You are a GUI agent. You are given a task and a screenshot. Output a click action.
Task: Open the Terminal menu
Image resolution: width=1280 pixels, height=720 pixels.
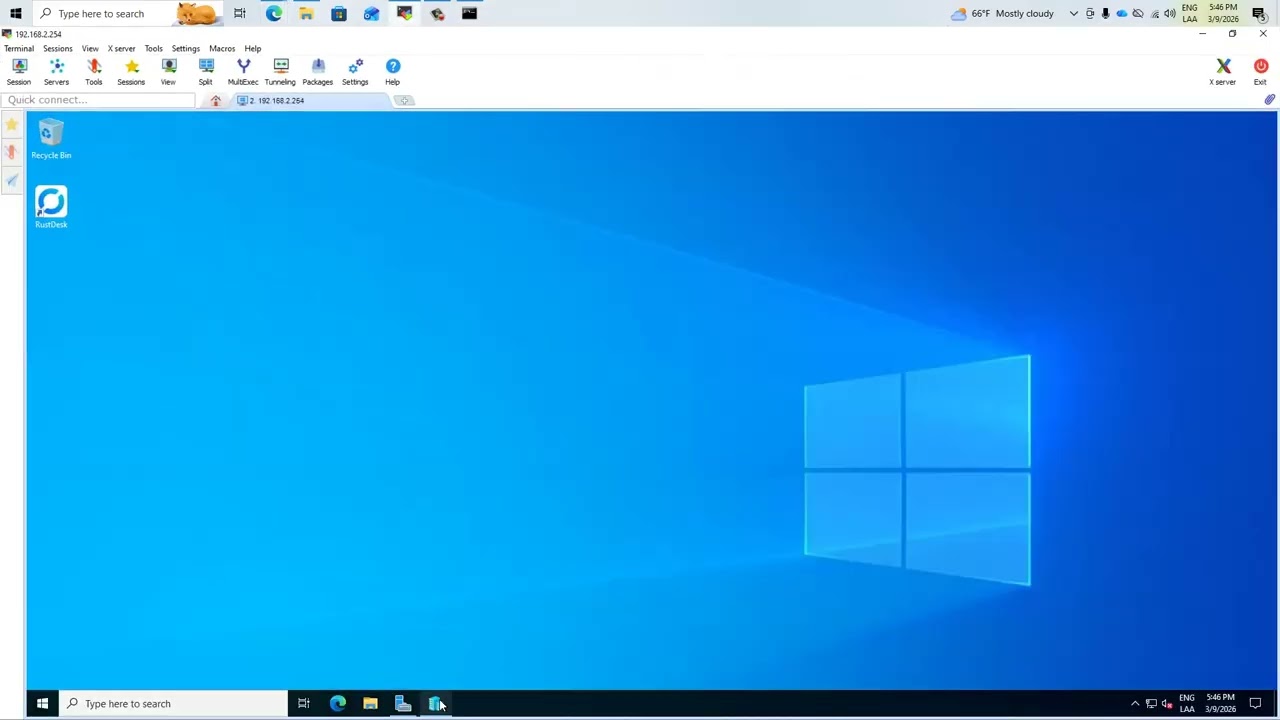pyautogui.click(x=19, y=48)
